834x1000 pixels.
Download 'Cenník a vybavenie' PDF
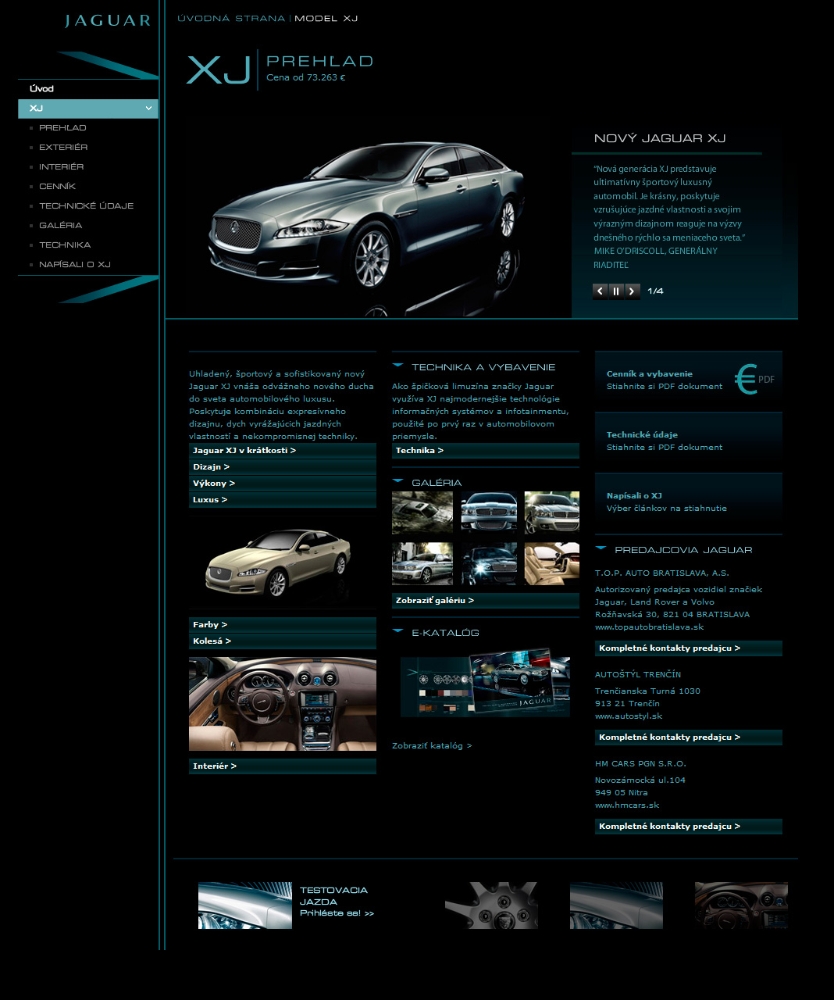[x=688, y=380]
